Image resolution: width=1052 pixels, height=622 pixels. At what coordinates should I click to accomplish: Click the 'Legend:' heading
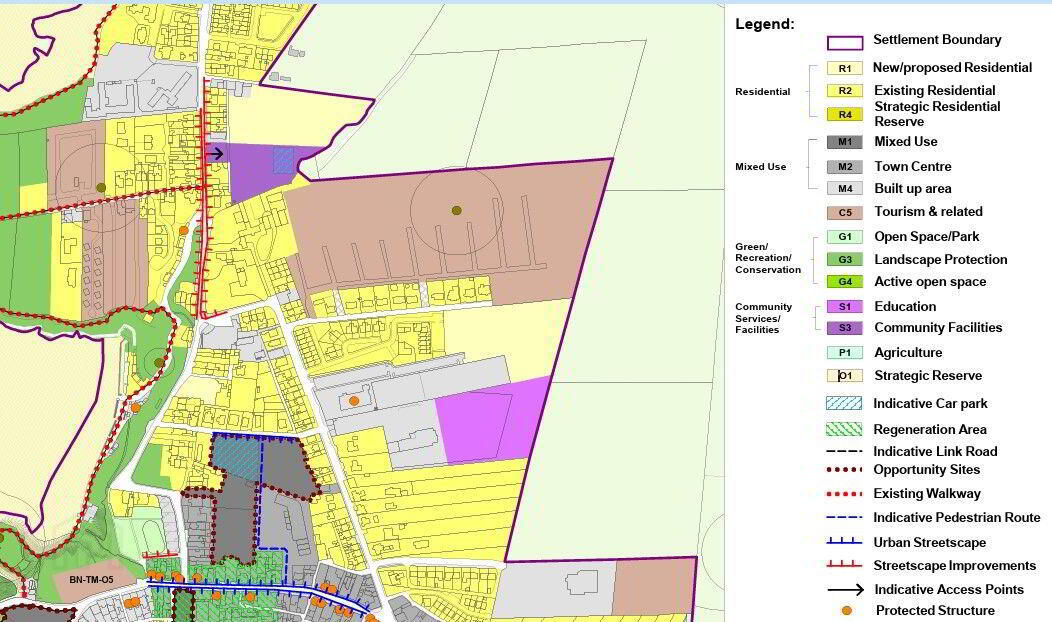(x=765, y=24)
